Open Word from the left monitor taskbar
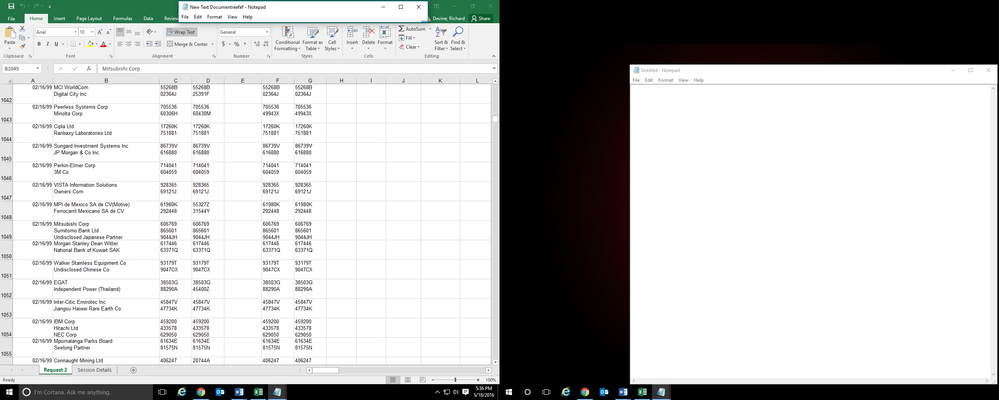Viewport: 999px width, 400px height. pyautogui.click(x=239, y=392)
